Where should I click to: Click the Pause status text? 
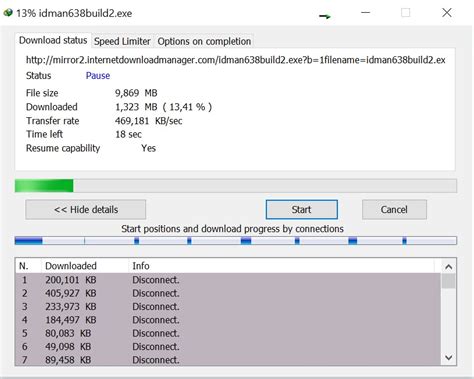(98, 76)
